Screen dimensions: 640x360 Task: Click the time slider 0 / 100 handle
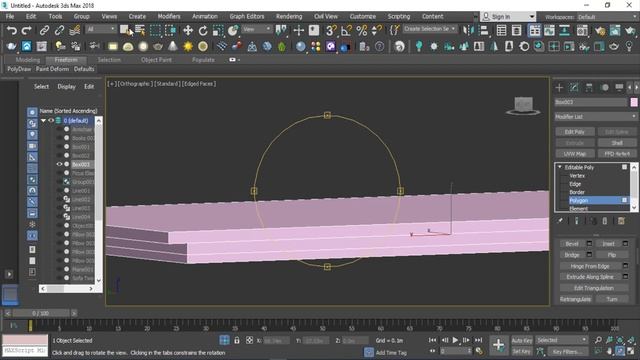[x=40, y=313]
